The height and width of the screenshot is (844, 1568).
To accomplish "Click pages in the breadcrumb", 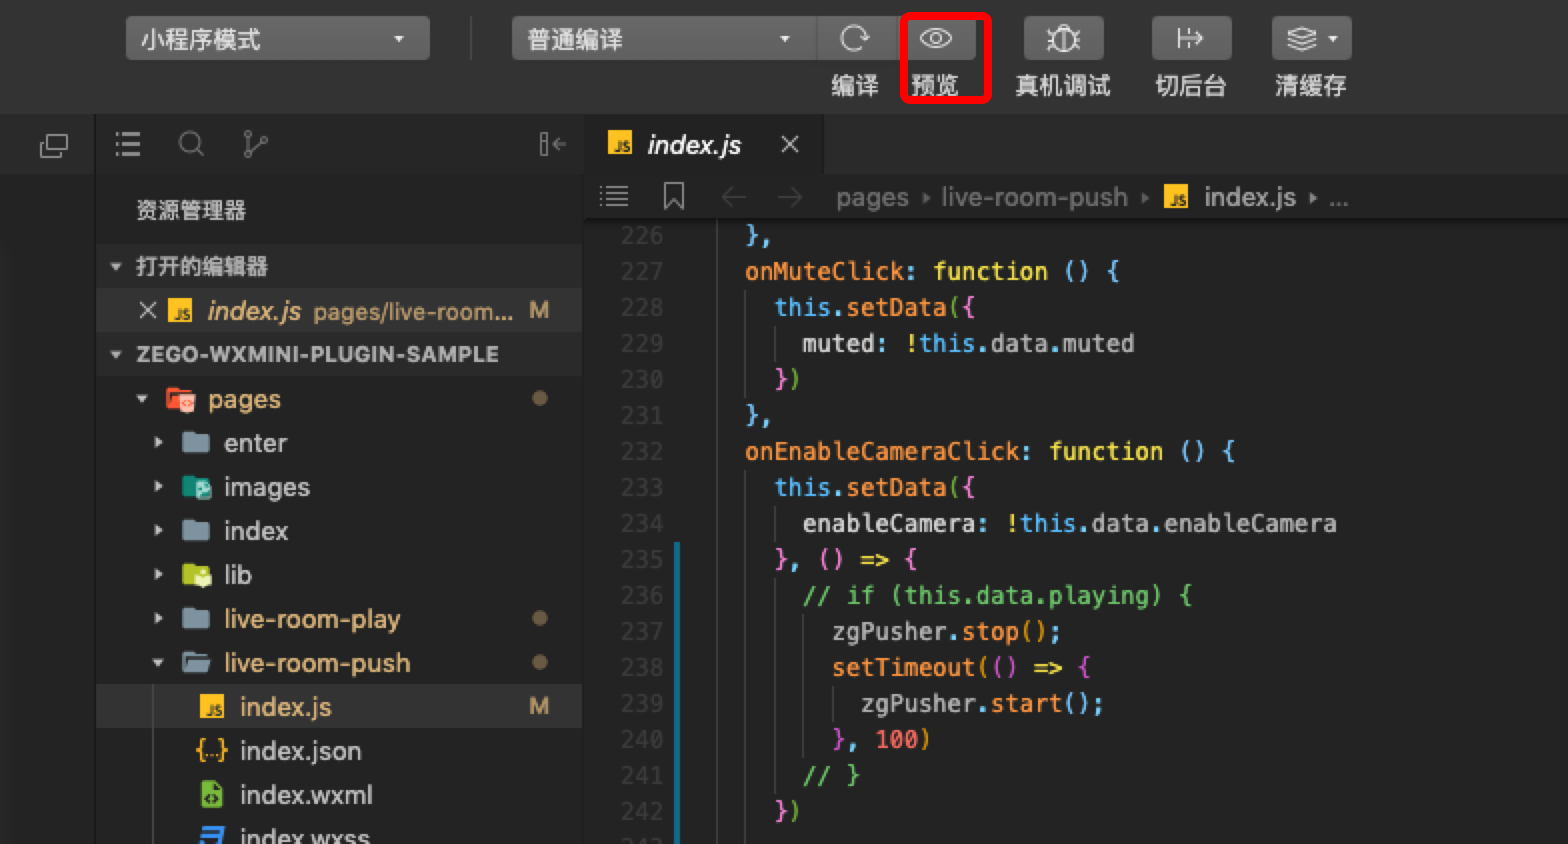I will (872, 198).
